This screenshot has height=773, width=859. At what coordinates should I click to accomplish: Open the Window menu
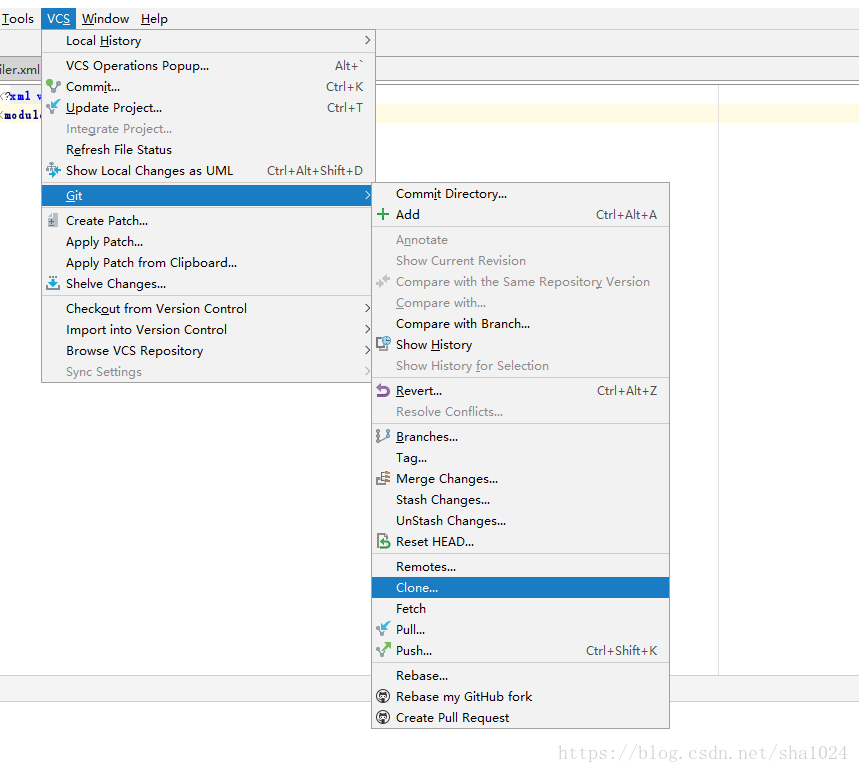point(105,19)
